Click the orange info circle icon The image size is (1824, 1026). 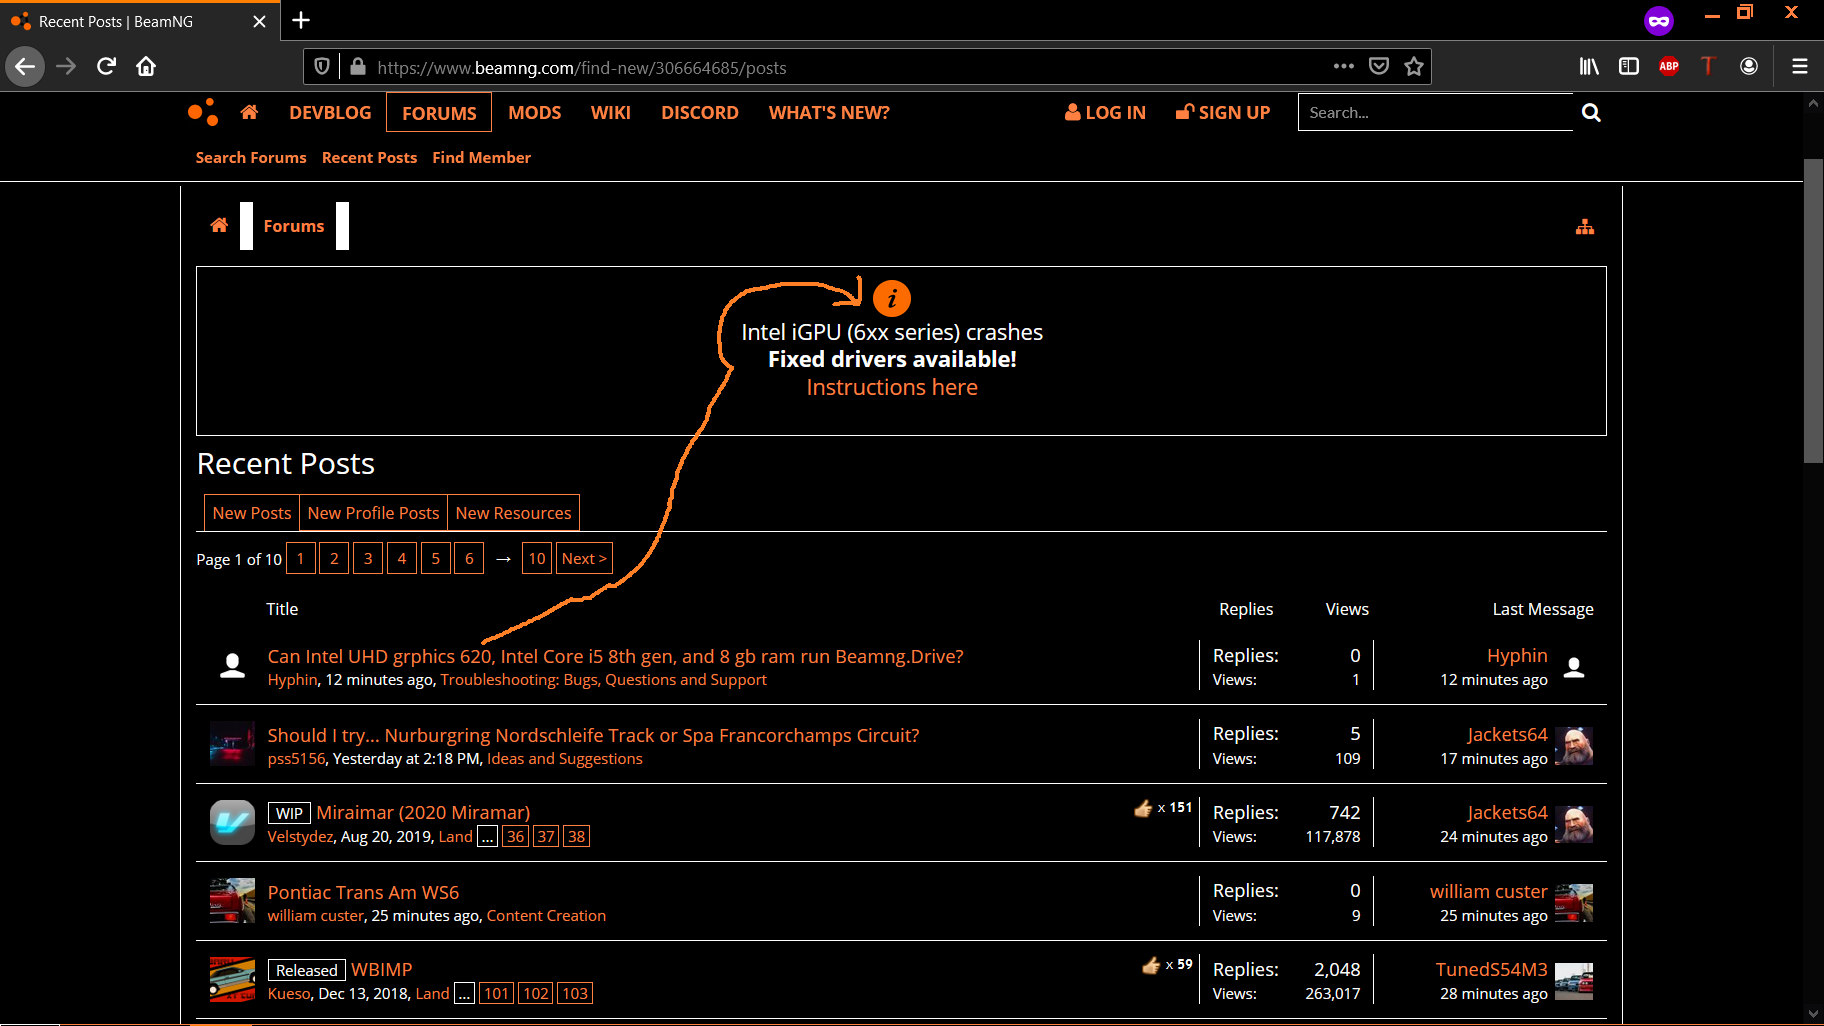coord(892,298)
